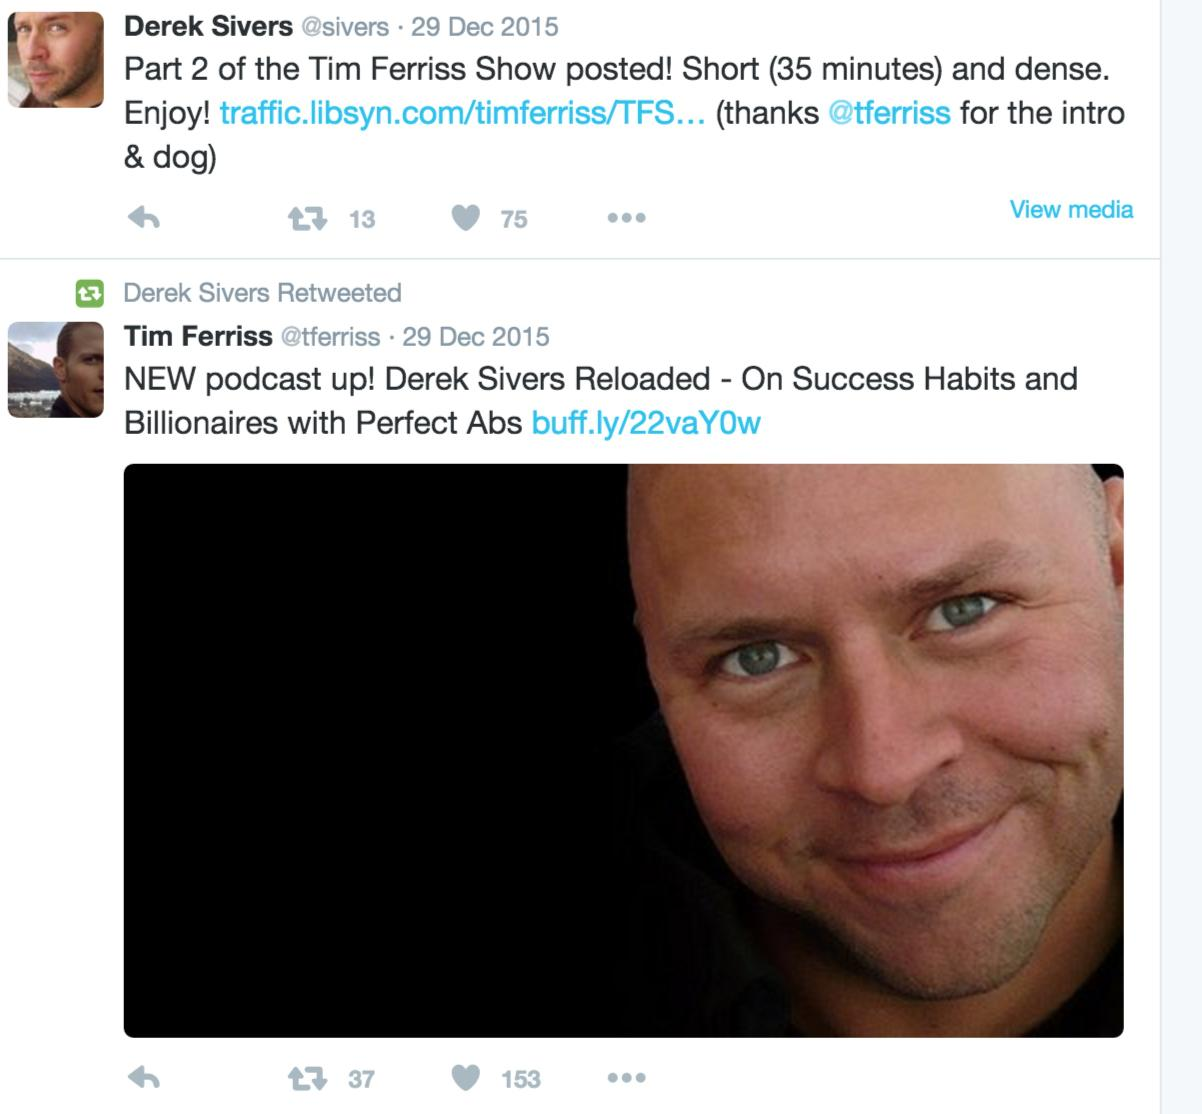This screenshot has height=1114, width=1202.
Task: Click the Derek Sivers author name
Action: 208,26
